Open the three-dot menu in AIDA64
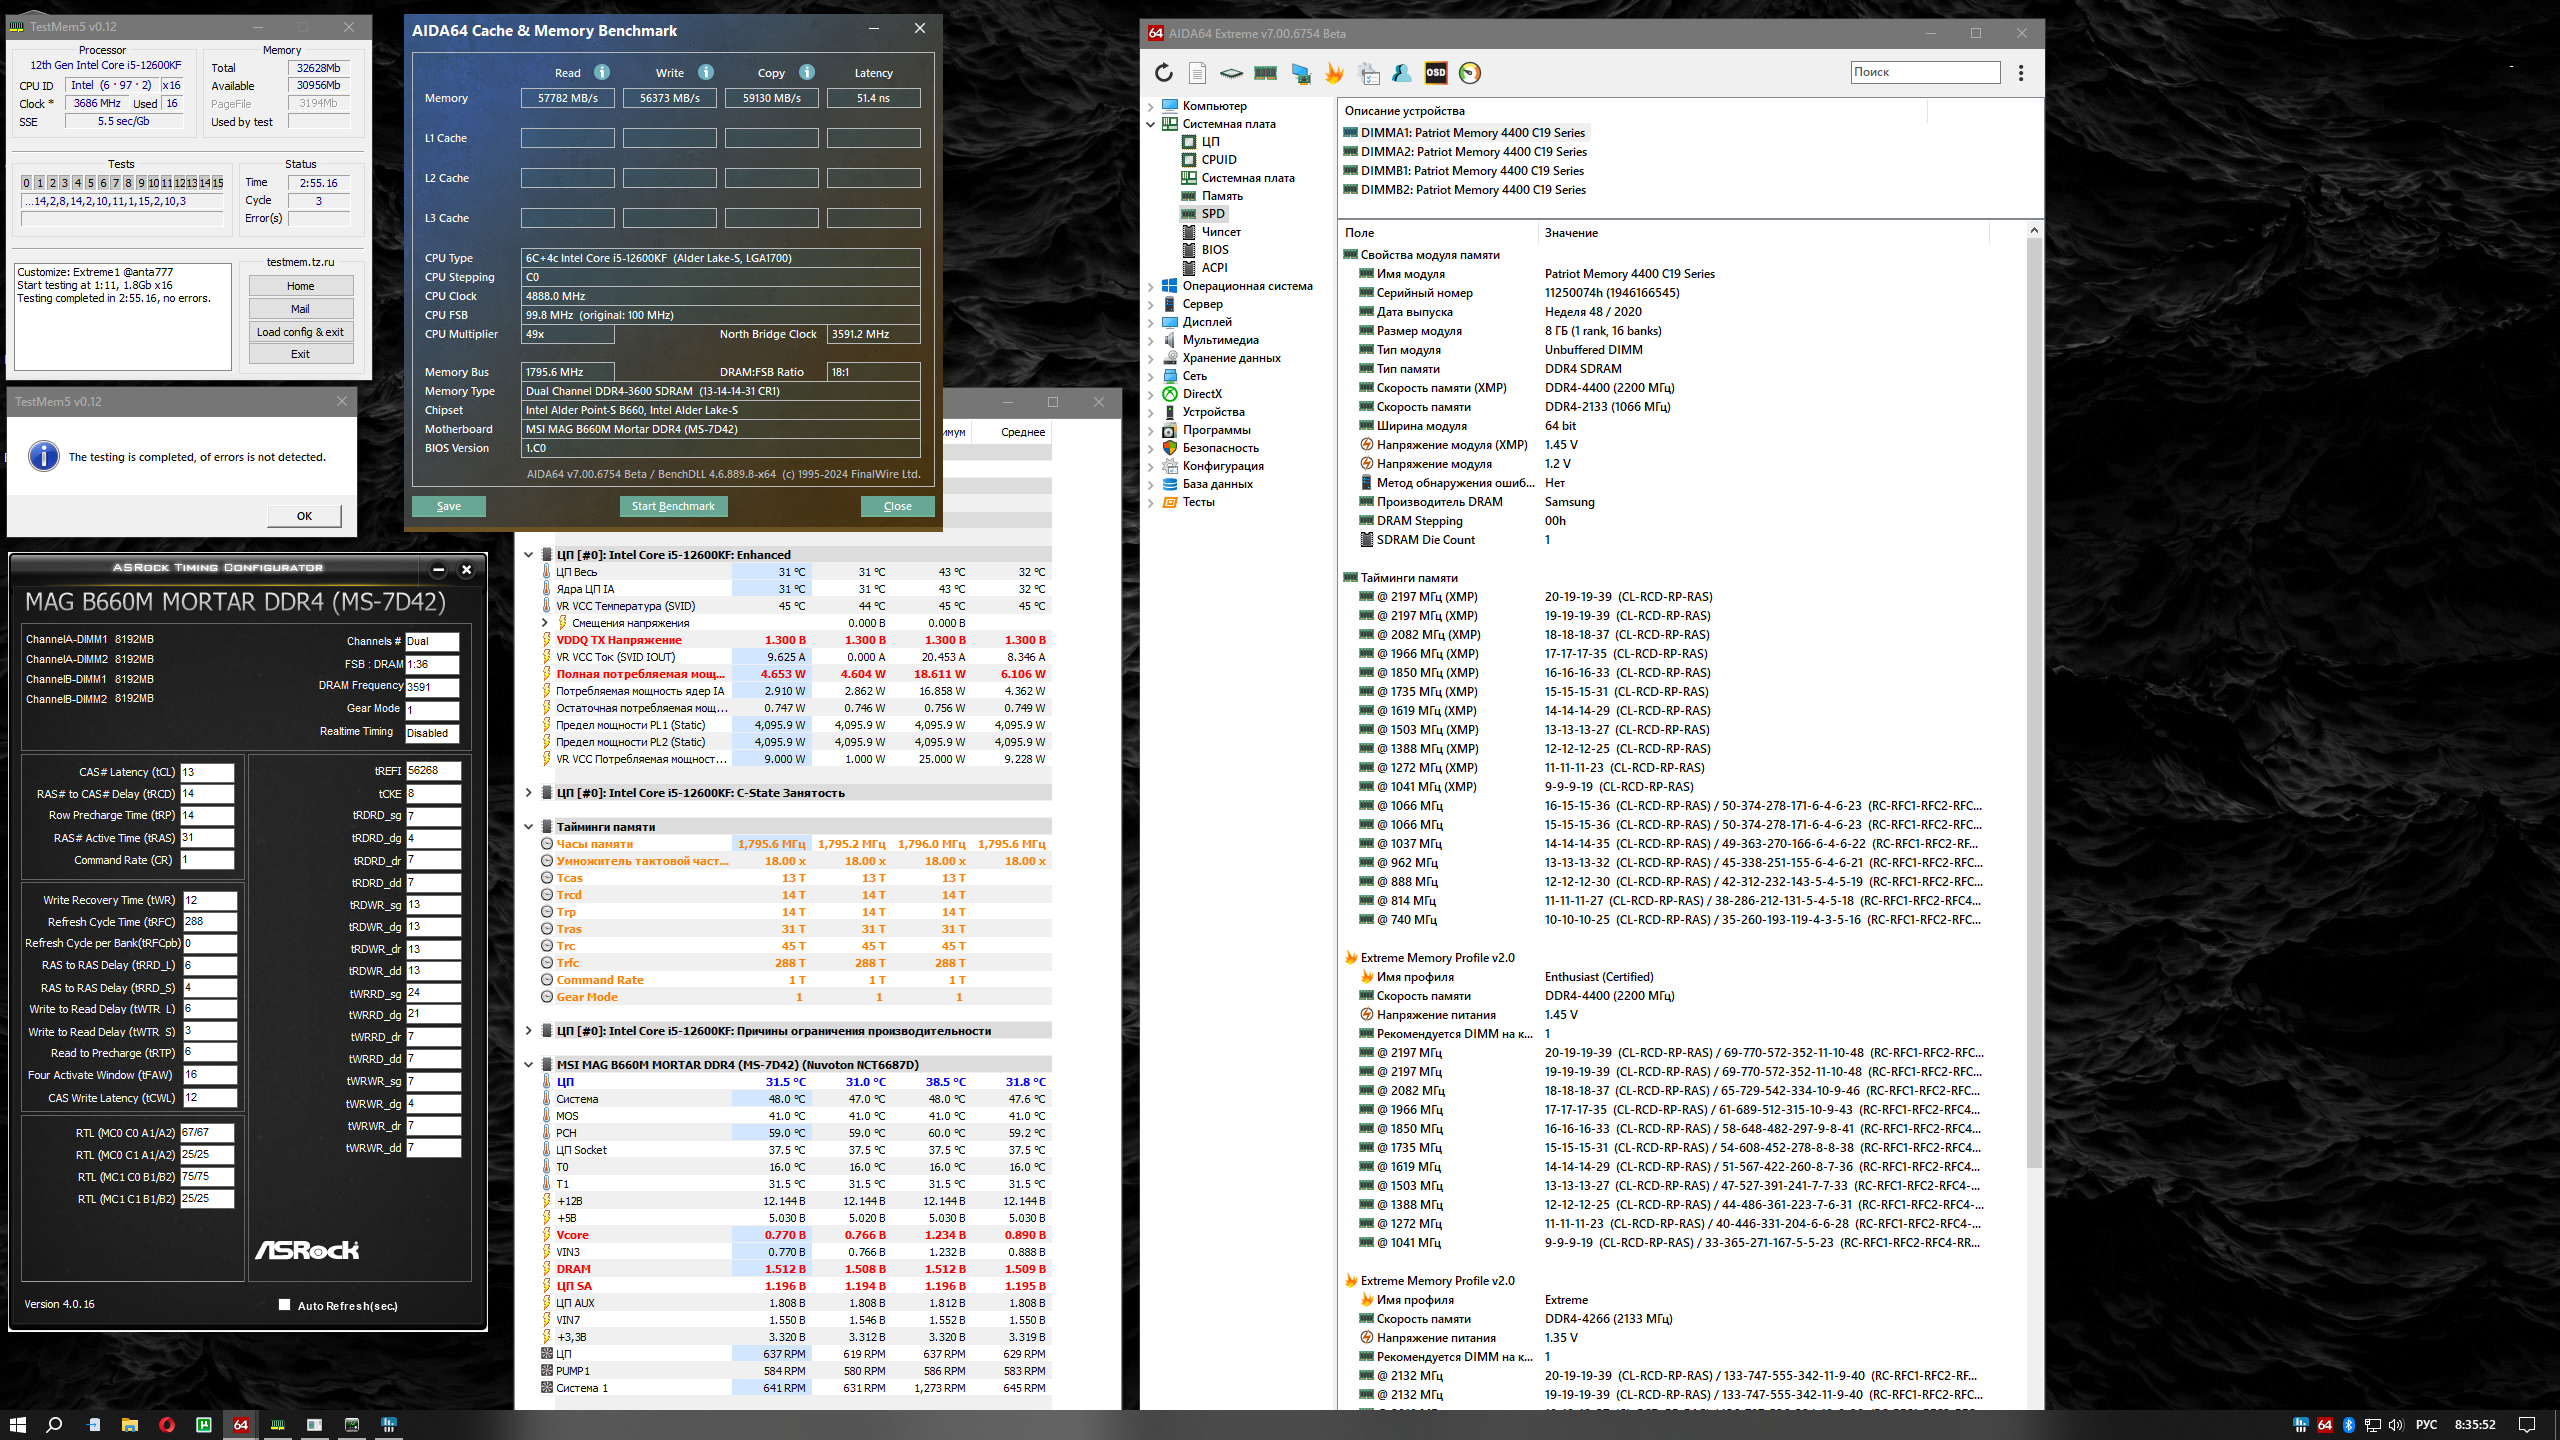 (2021, 73)
